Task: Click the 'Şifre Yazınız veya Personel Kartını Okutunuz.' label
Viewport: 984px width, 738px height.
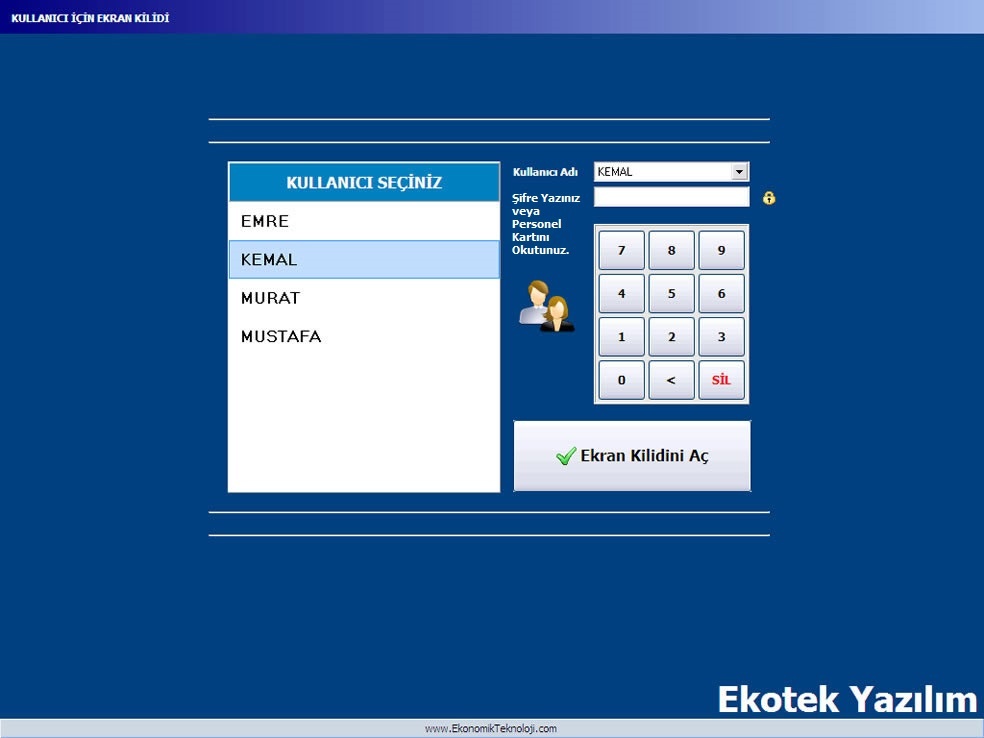Action: tap(545, 224)
